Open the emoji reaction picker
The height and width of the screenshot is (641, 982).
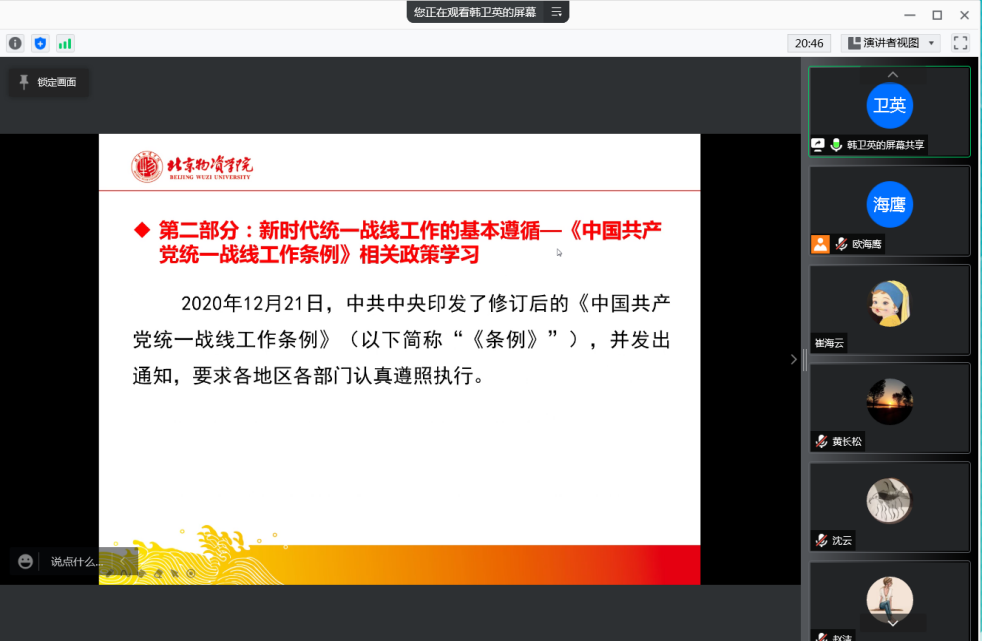[26, 562]
